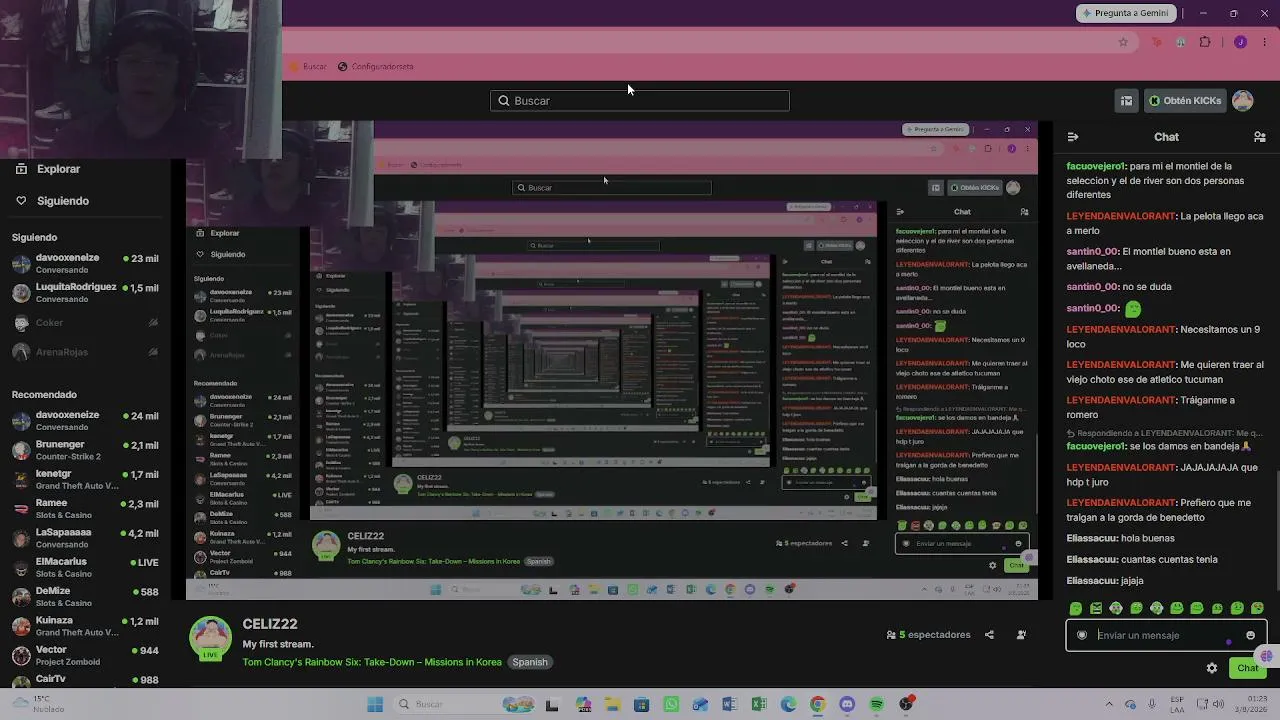The image size is (1280, 720).
Task: Bookmark page with the star icon
Action: click(1123, 42)
